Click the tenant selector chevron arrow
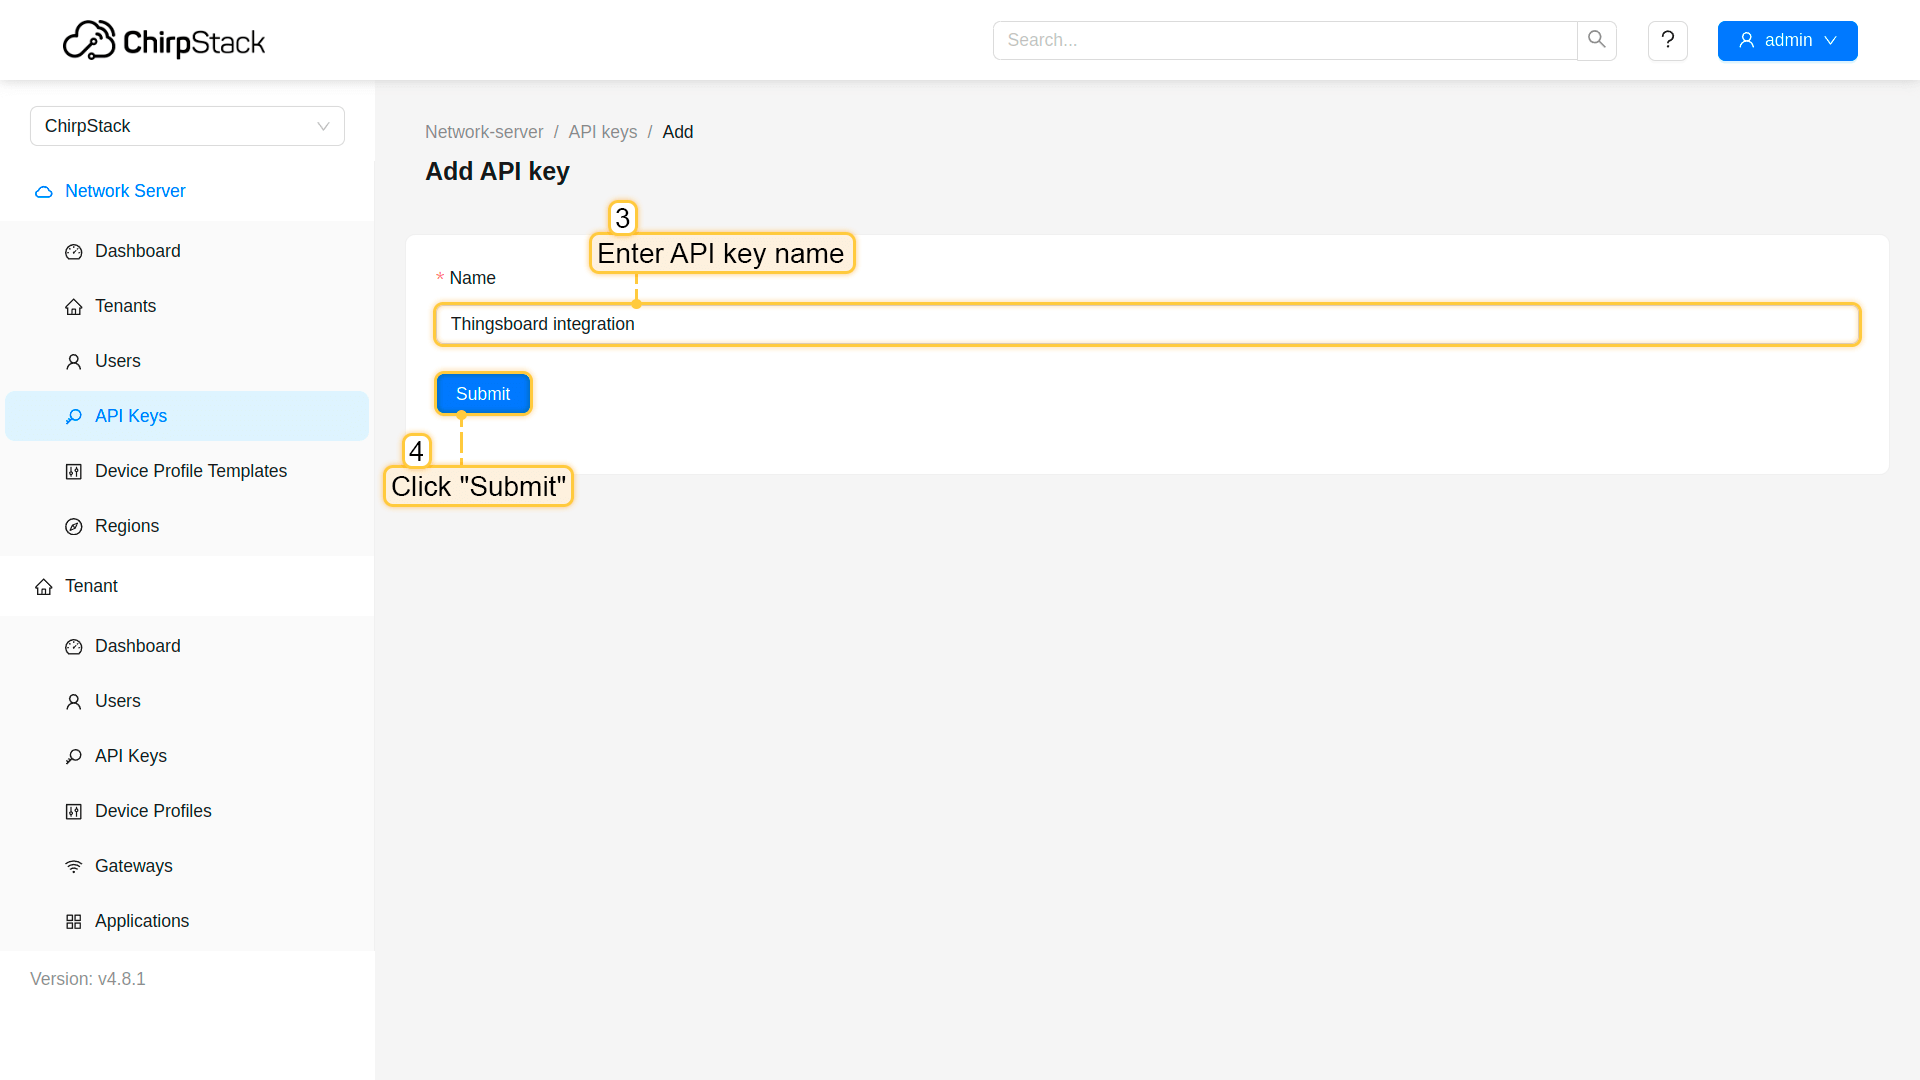This screenshot has width=1920, height=1080. click(x=323, y=126)
